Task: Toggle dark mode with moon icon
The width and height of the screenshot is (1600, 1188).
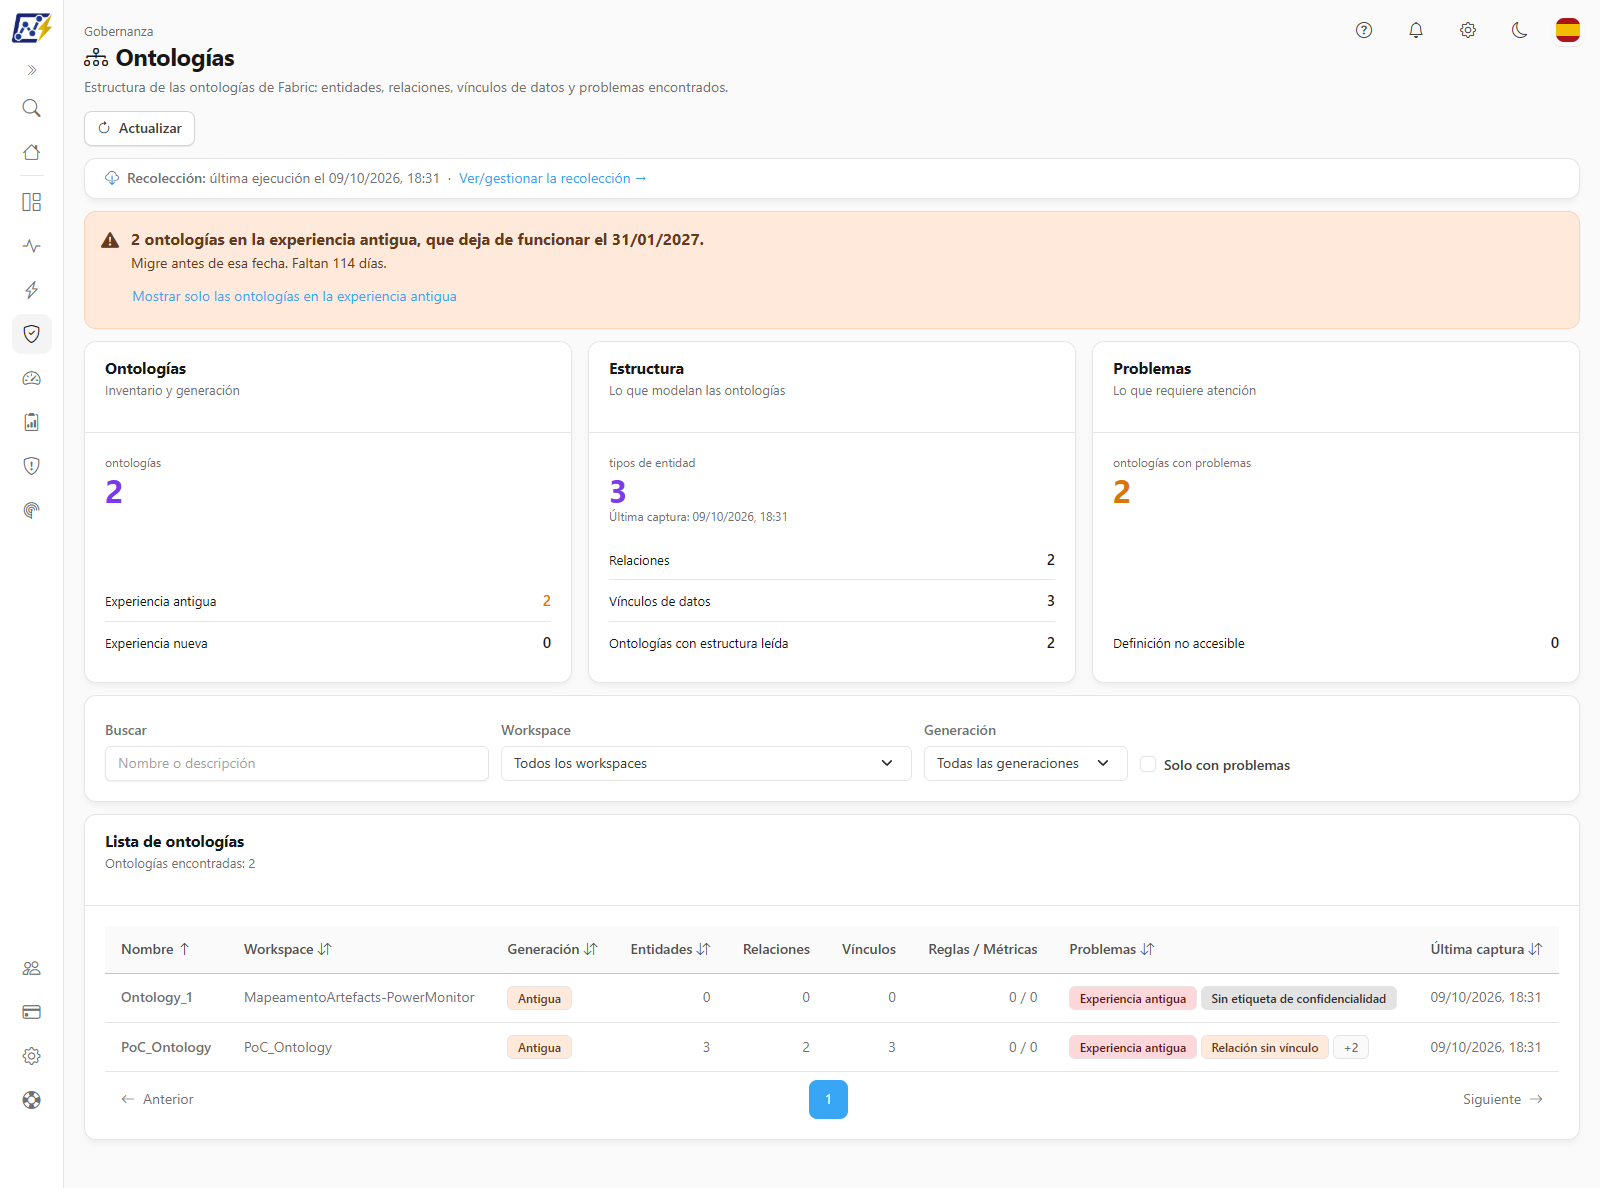Action: pyautogui.click(x=1520, y=30)
